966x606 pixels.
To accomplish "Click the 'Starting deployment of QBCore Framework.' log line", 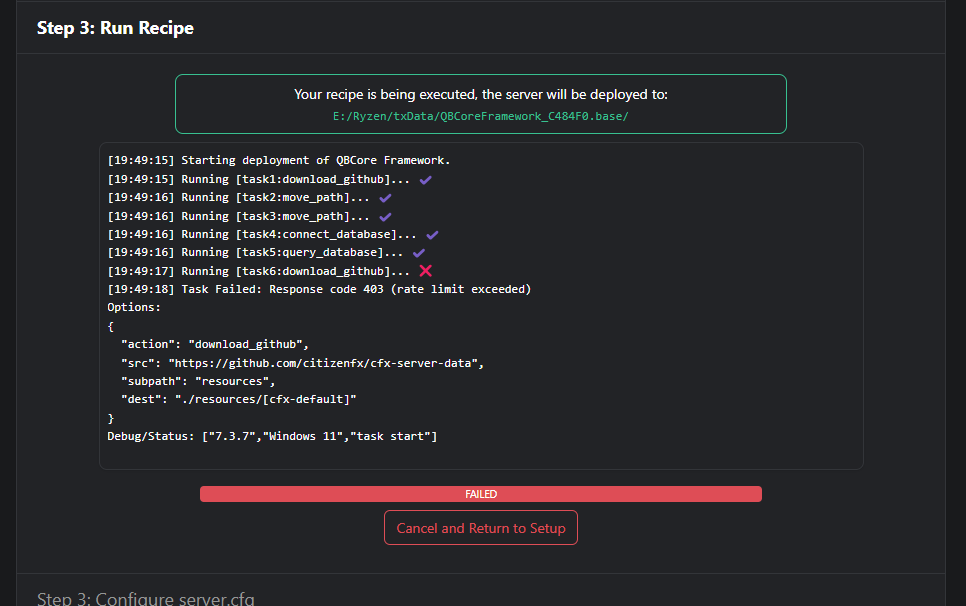I will click(278, 160).
